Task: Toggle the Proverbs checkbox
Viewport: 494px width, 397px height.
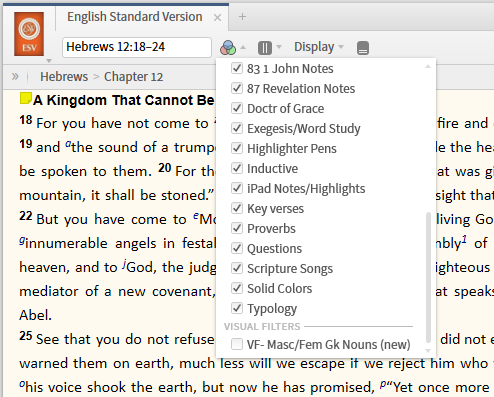Action: coord(237,228)
